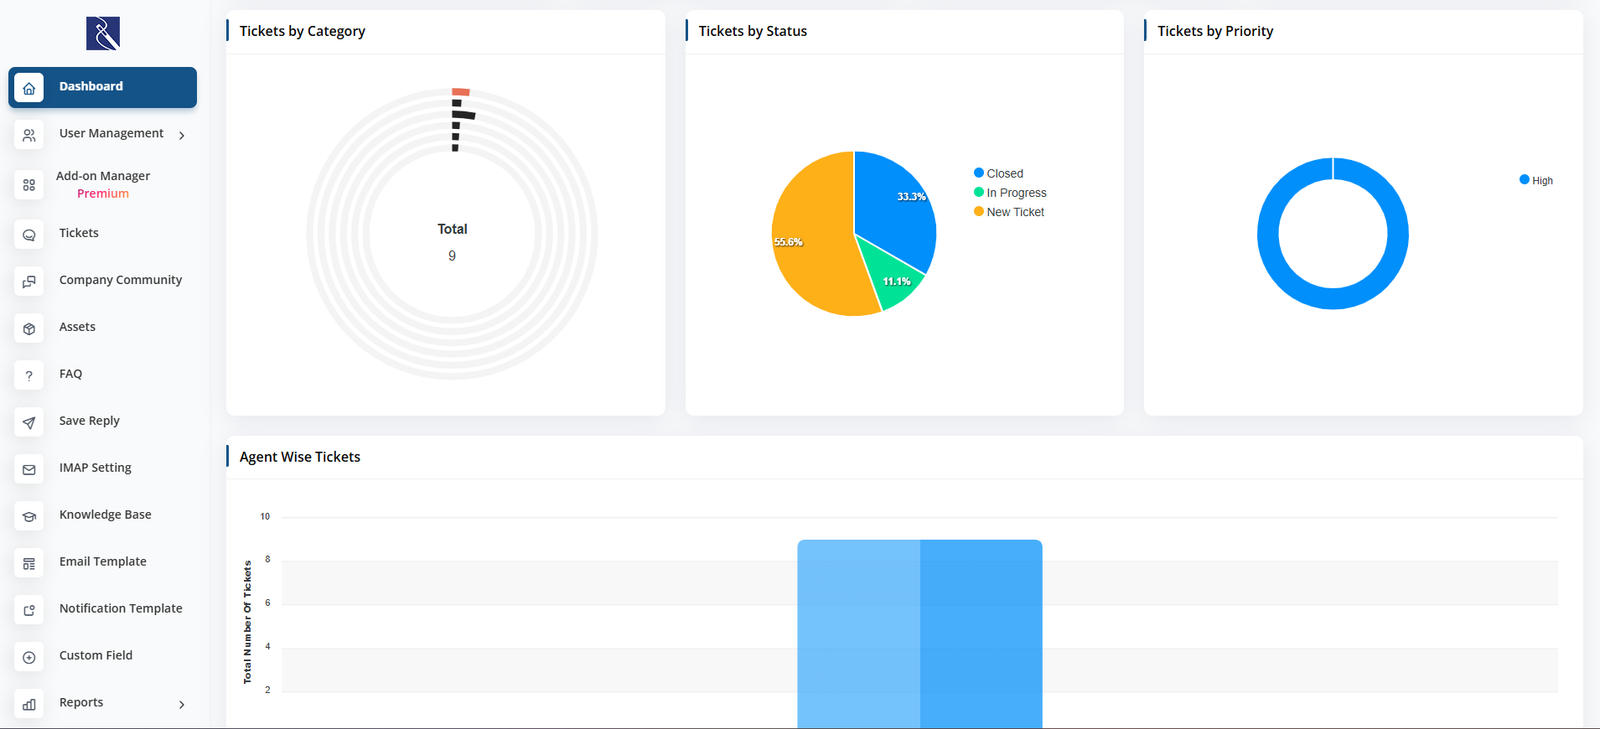Click the 33.3% pie label
Viewport: 1600px width, 729px height.
coord(911,197)
